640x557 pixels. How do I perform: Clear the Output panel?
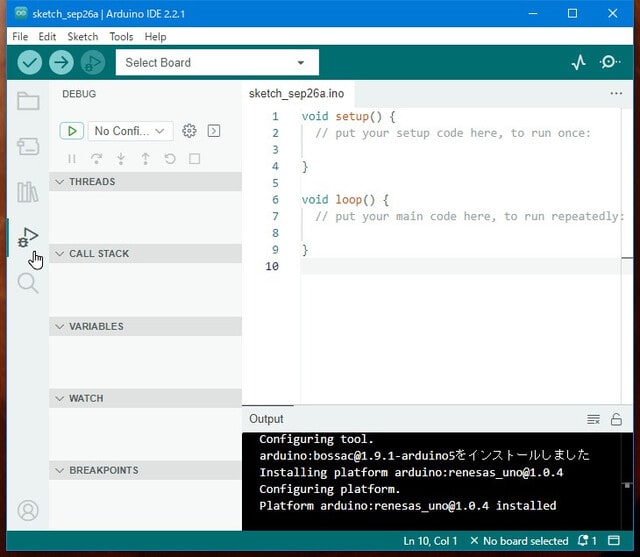coord(593,419)
